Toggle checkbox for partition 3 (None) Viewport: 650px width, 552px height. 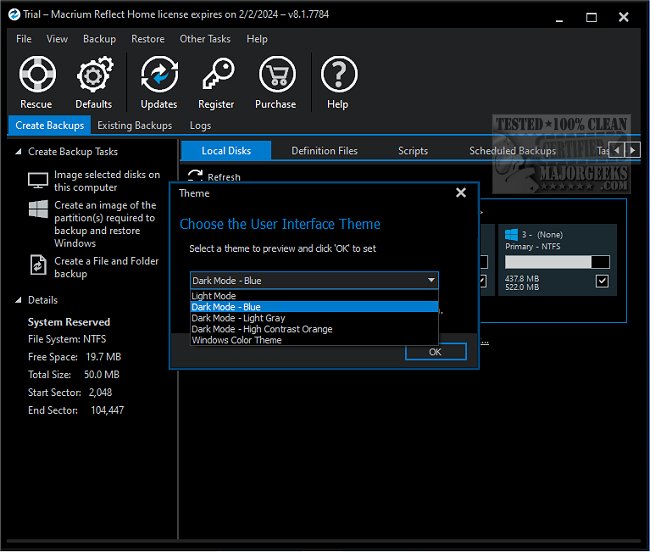[601, 282]
